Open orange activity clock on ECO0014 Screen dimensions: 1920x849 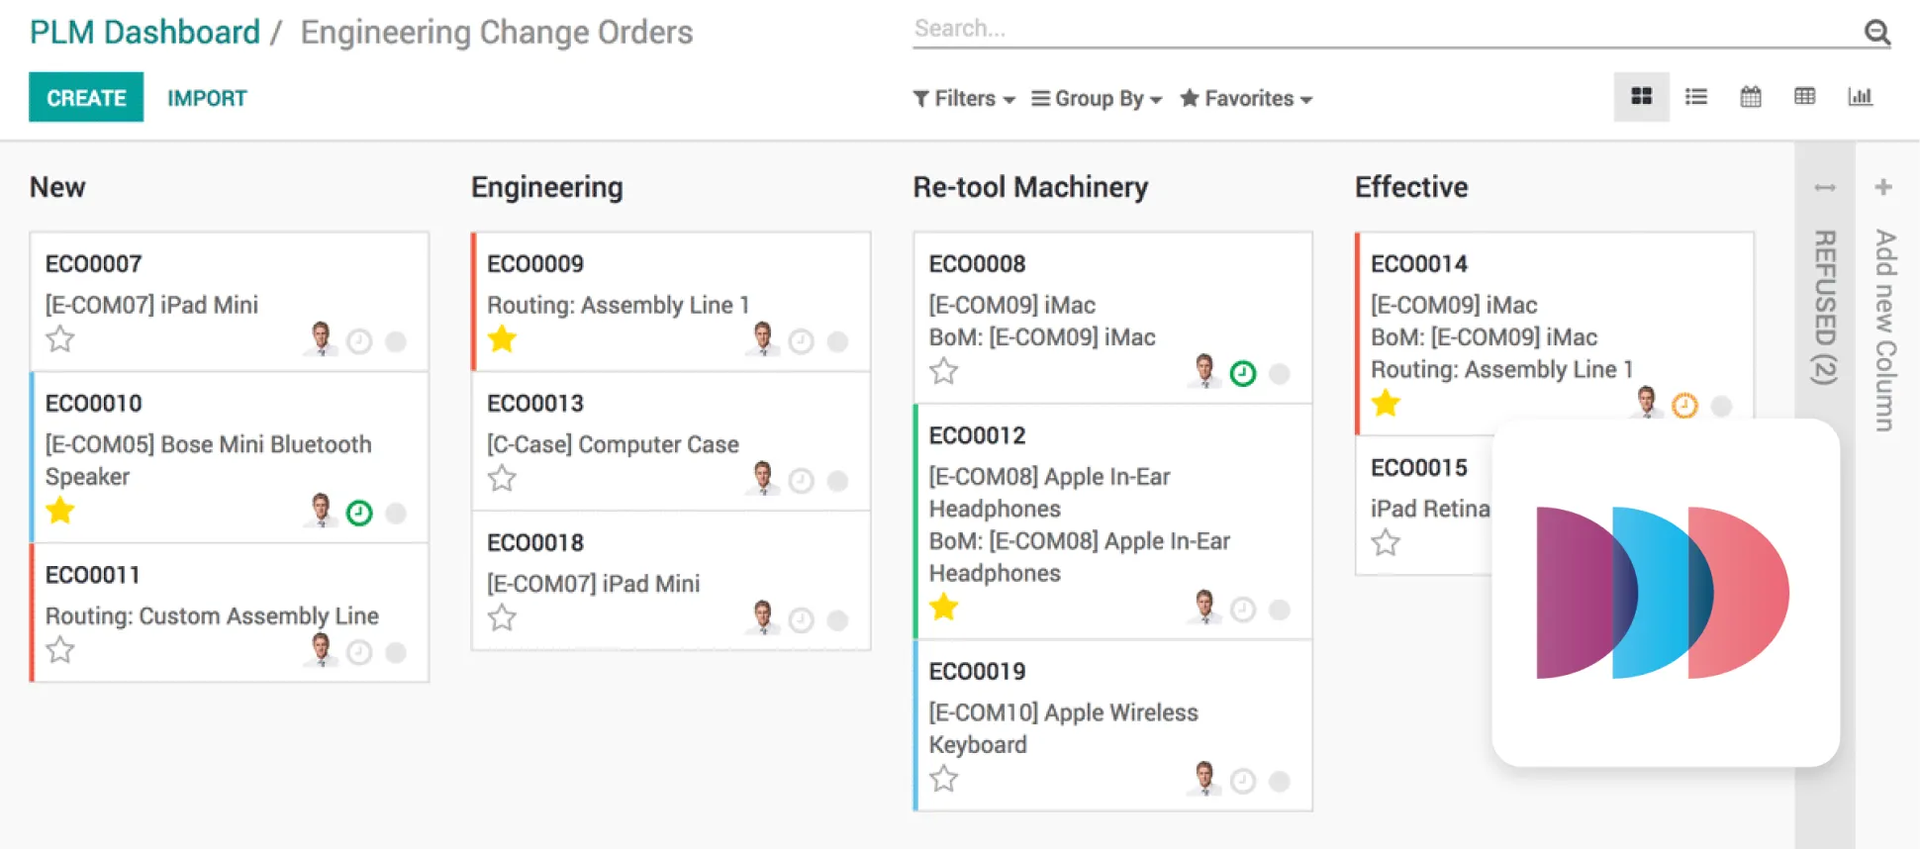[1685, 406]
